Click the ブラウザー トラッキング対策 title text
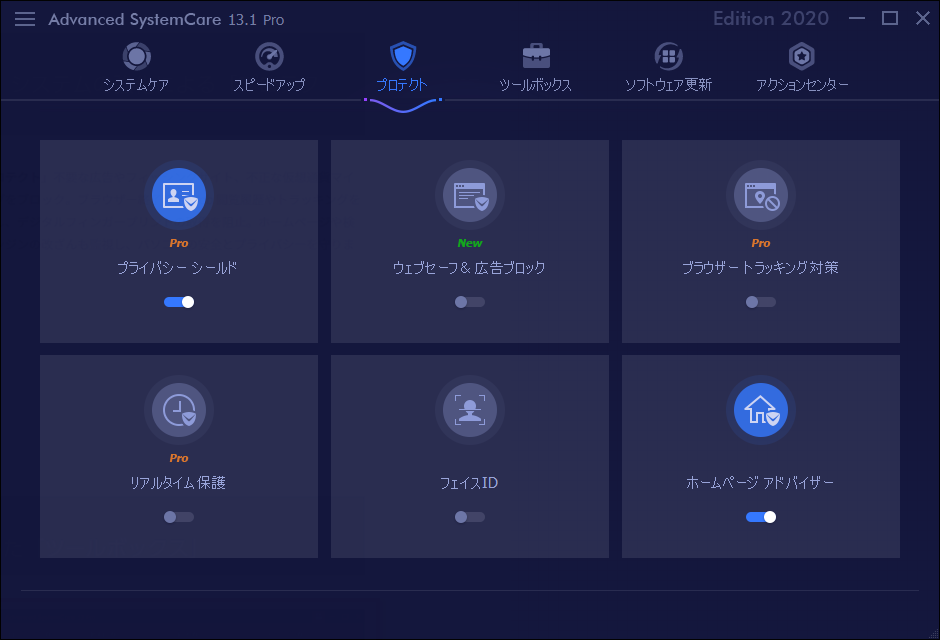 [760, 268]
